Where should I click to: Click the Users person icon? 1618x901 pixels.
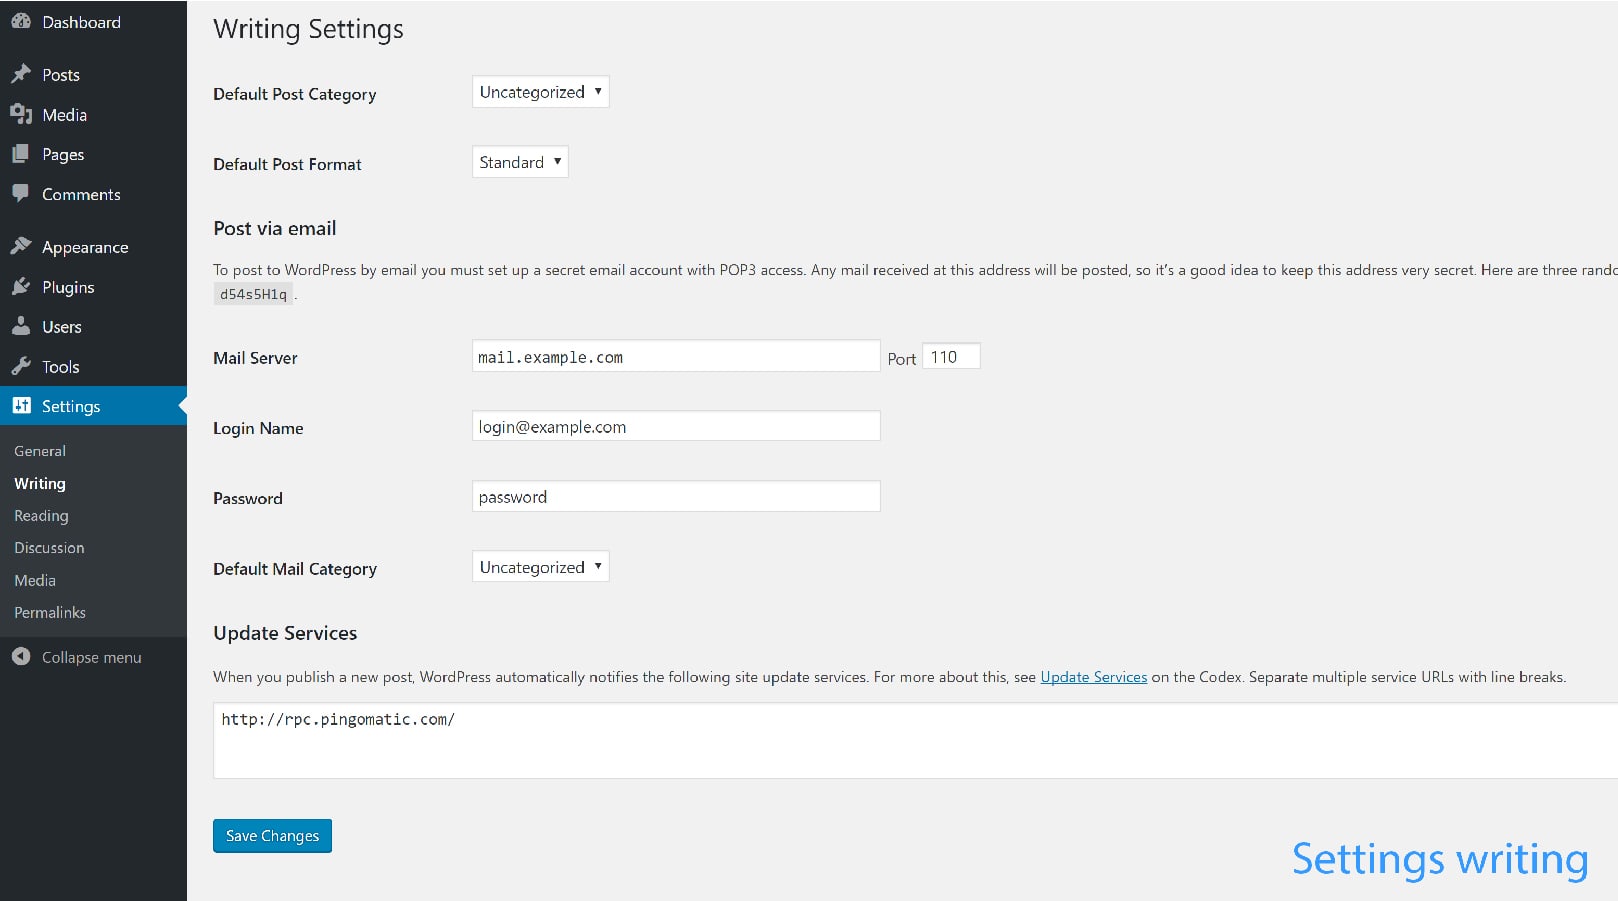click(21, 326)
